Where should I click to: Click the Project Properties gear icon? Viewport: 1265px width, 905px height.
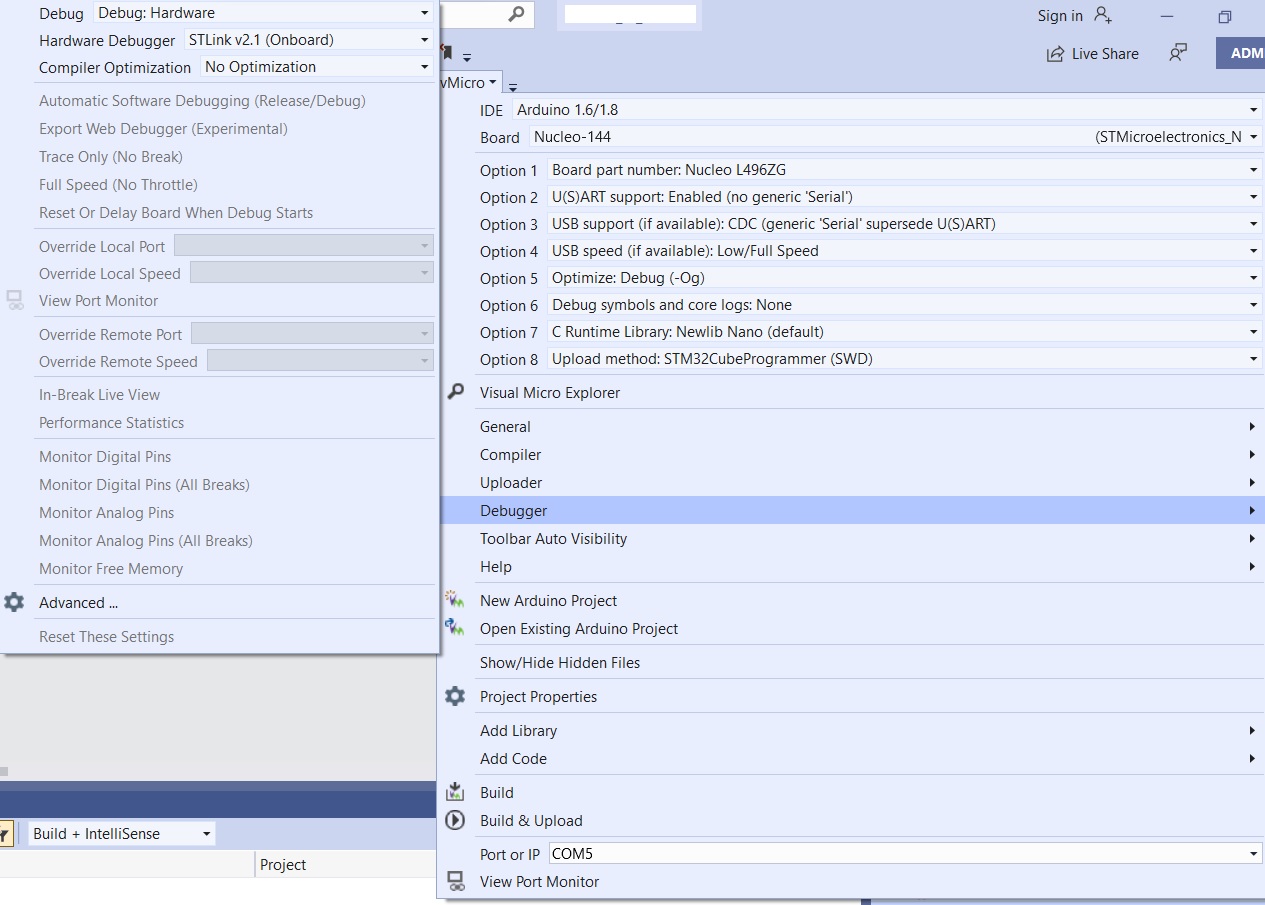point(455,696)
